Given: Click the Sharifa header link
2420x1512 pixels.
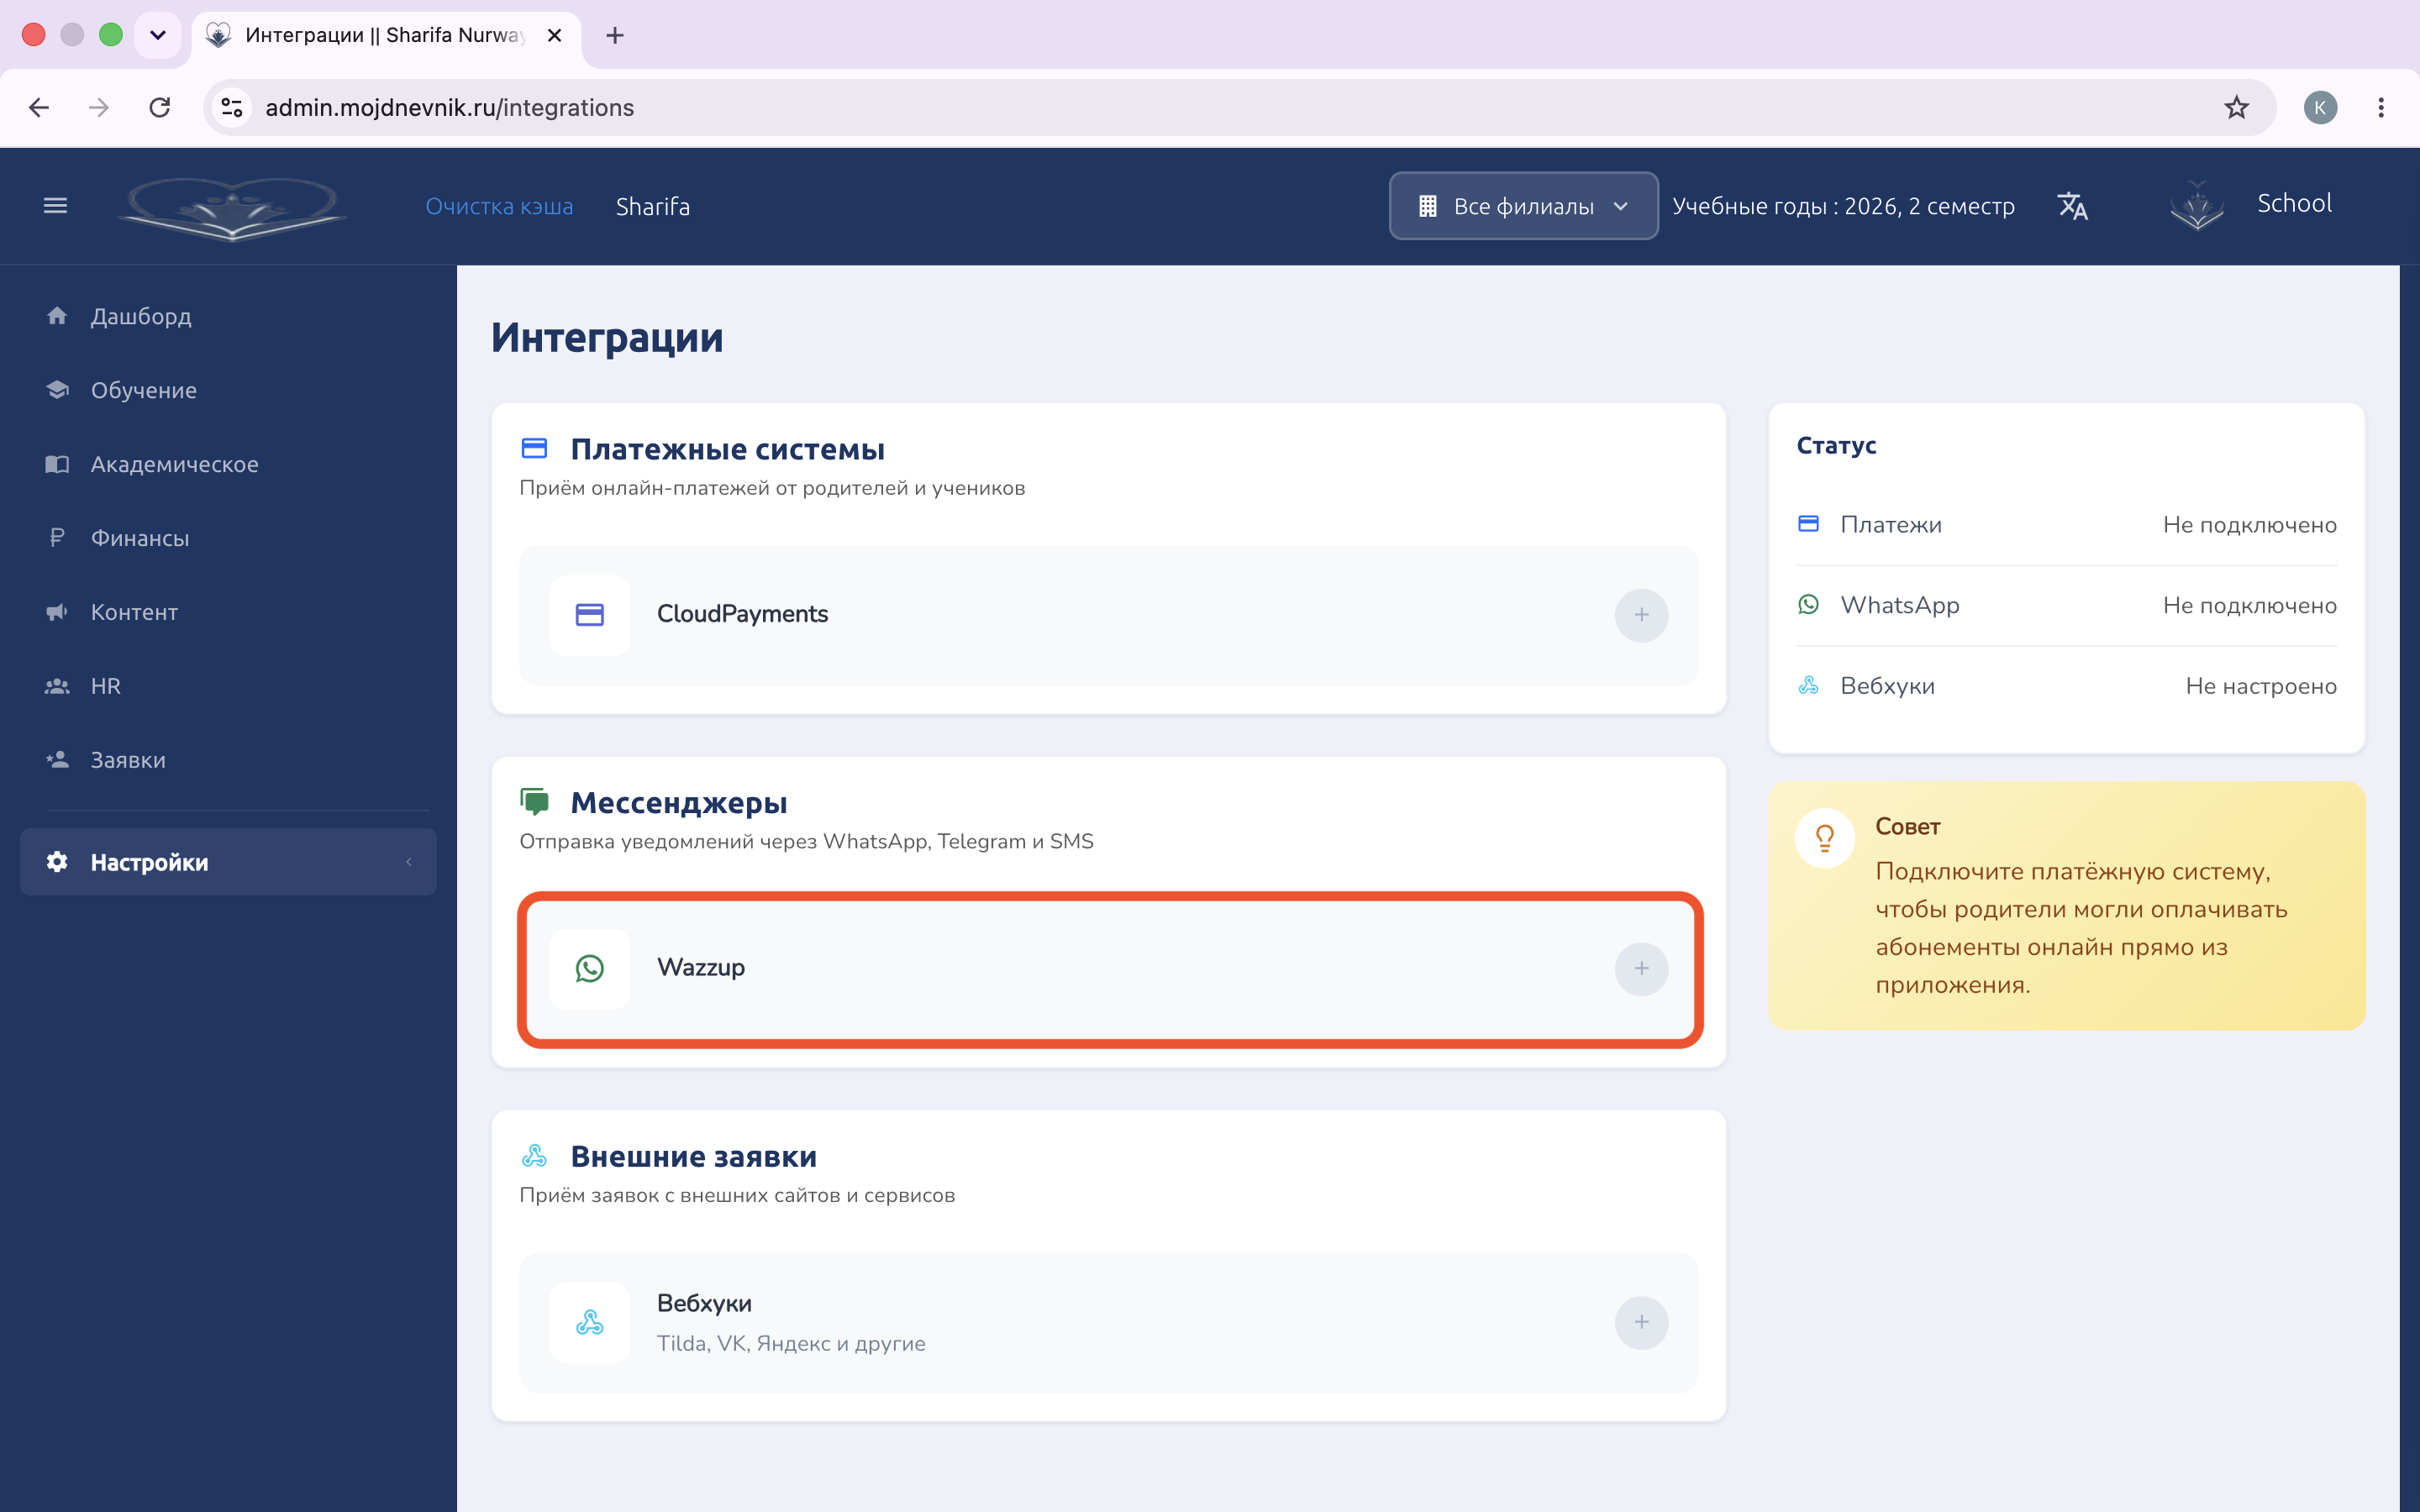Looking at the screenshot, I should point(653,206).
